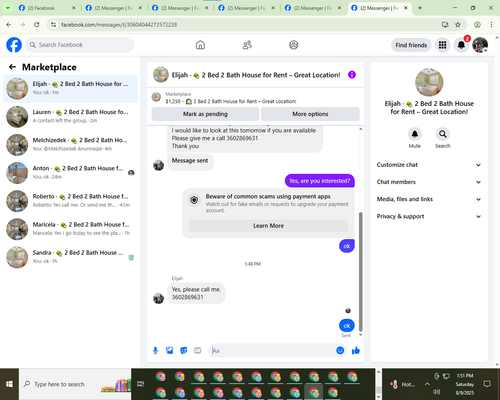The image size is (500, 400).
Task: Expand Chat members section
Action: pyautogui.click(x=429, y=182)
